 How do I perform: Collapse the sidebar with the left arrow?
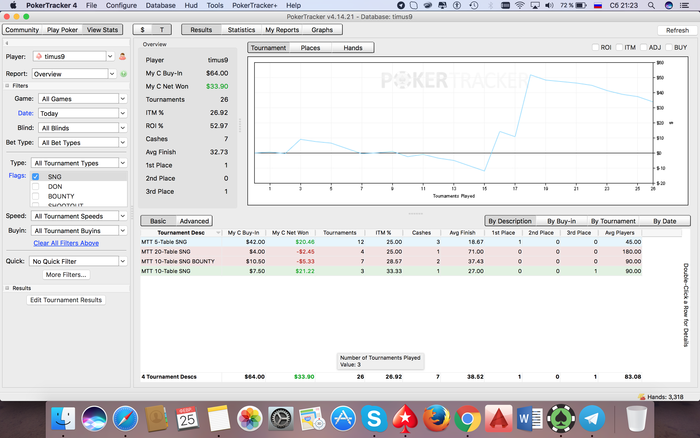(x=7, y=43)
